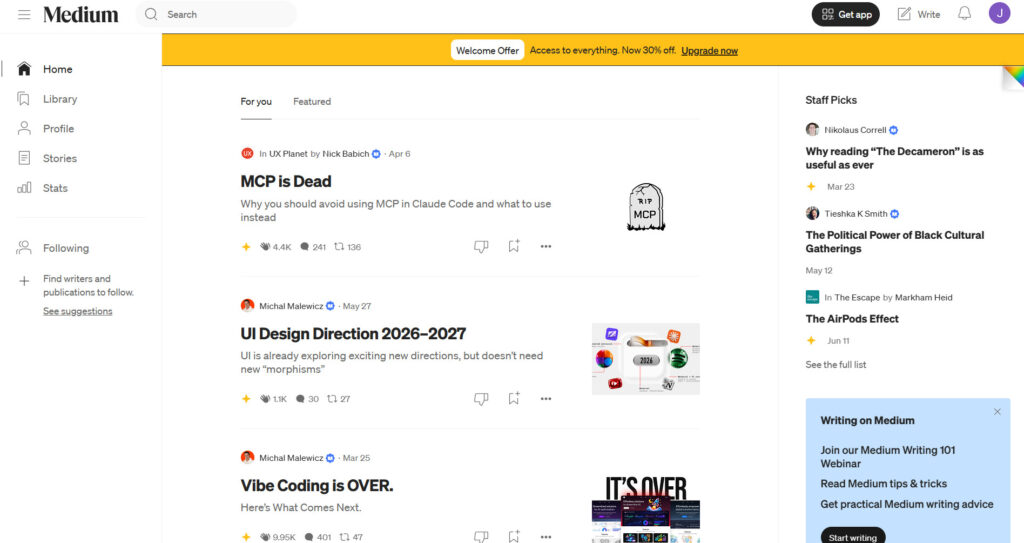Image resolution: width=1024 pixels, height=543 pixels.
Task: Open the UX Planet publication link
Action: (x=288, y=154)
